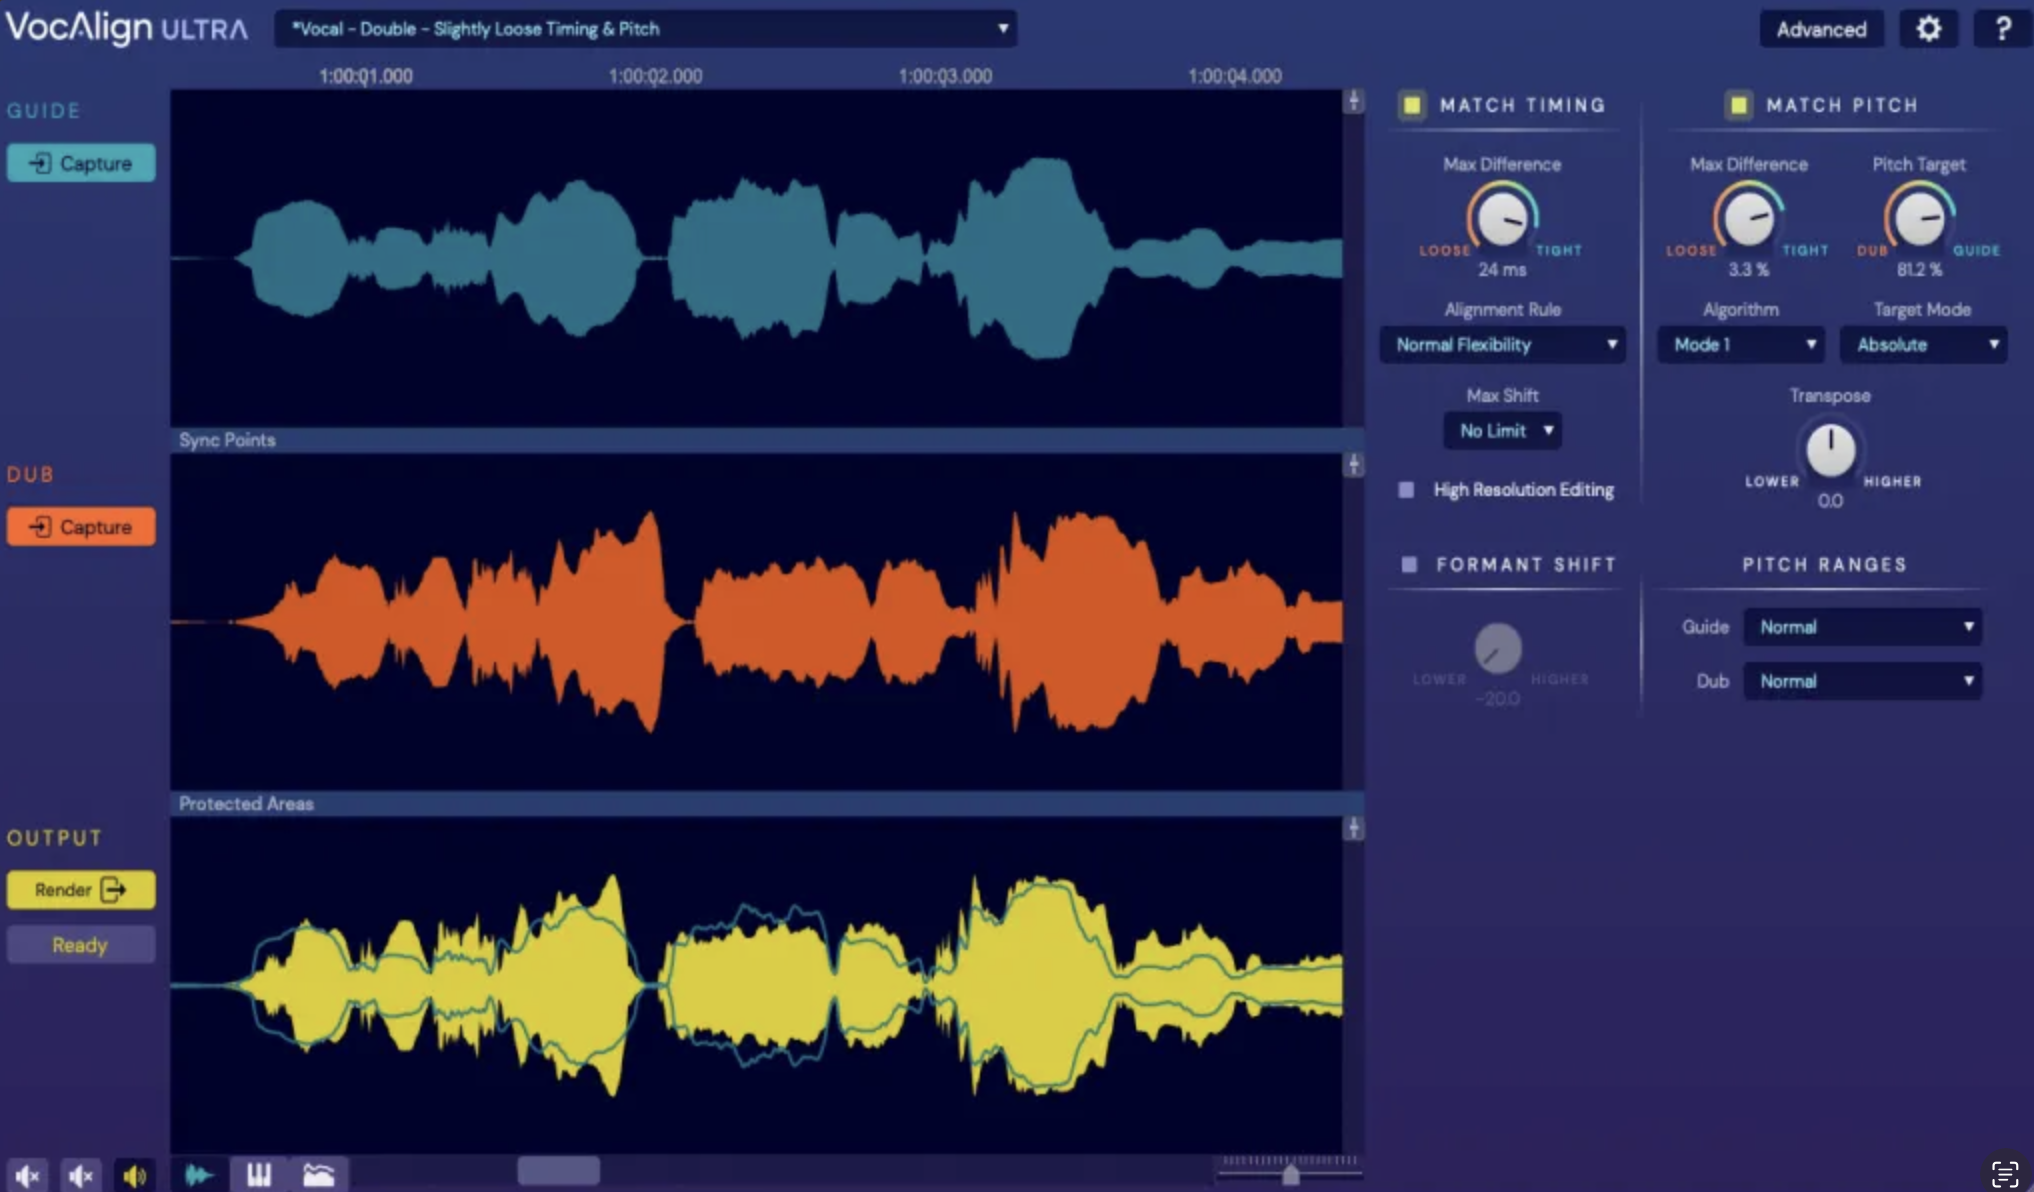Toggle the Match Pitch enable box

[x=1738, y=105]
